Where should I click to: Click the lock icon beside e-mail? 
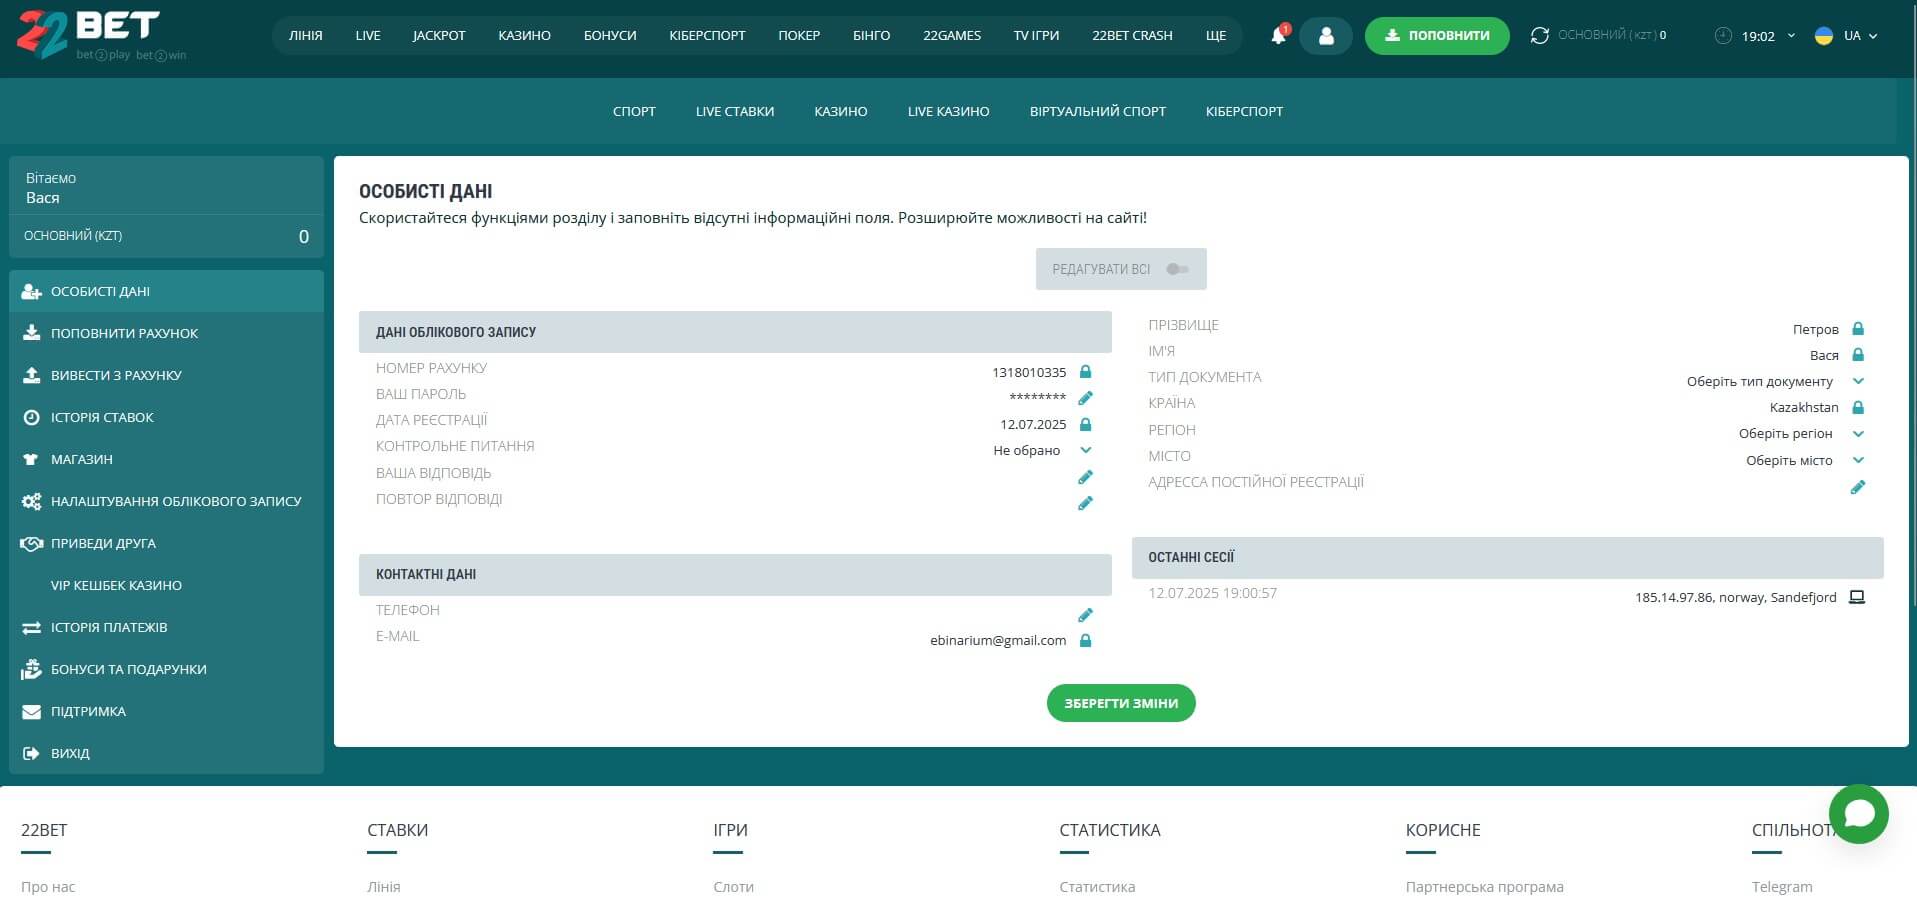pos(1085,640)
